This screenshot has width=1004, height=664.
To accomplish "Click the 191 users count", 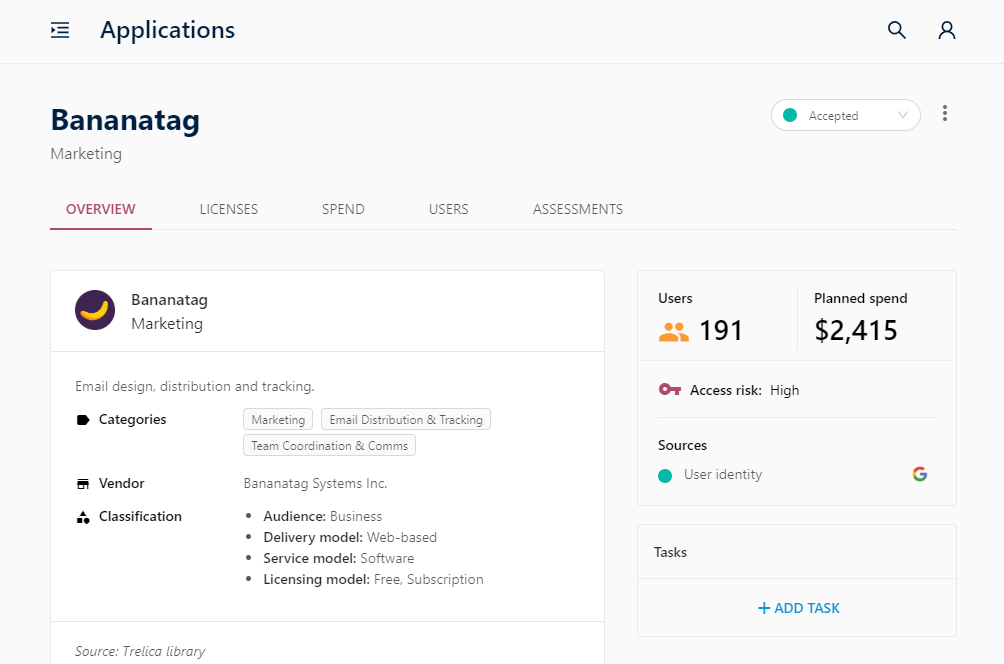I will pos(720,331).
